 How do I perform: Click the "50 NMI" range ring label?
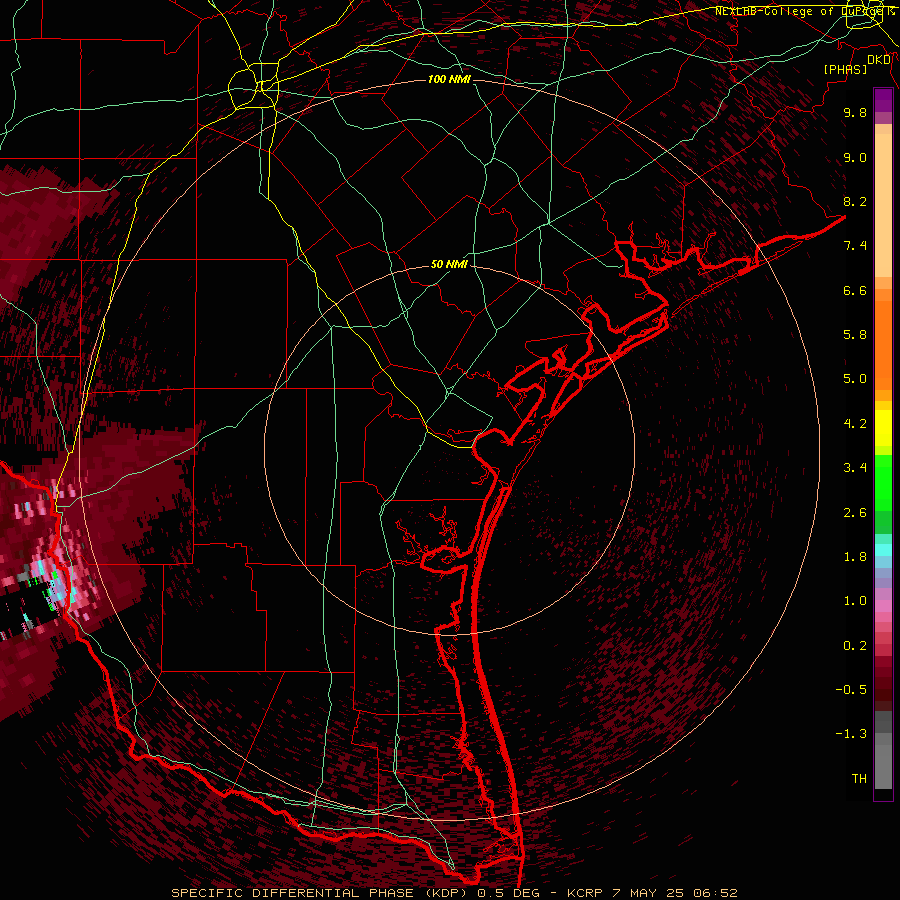449,265
